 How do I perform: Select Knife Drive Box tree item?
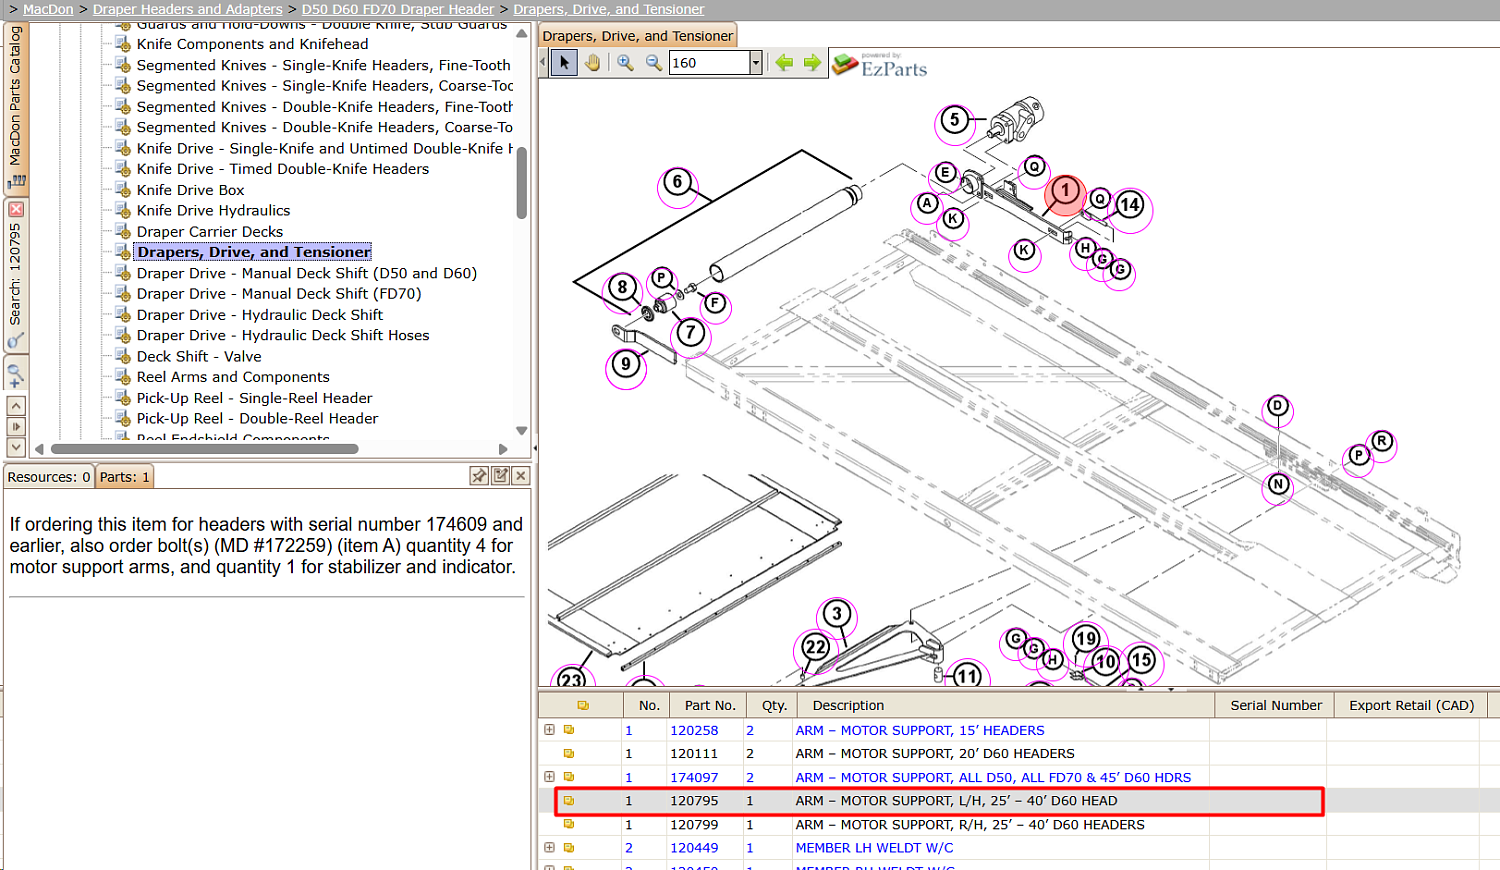190,190
